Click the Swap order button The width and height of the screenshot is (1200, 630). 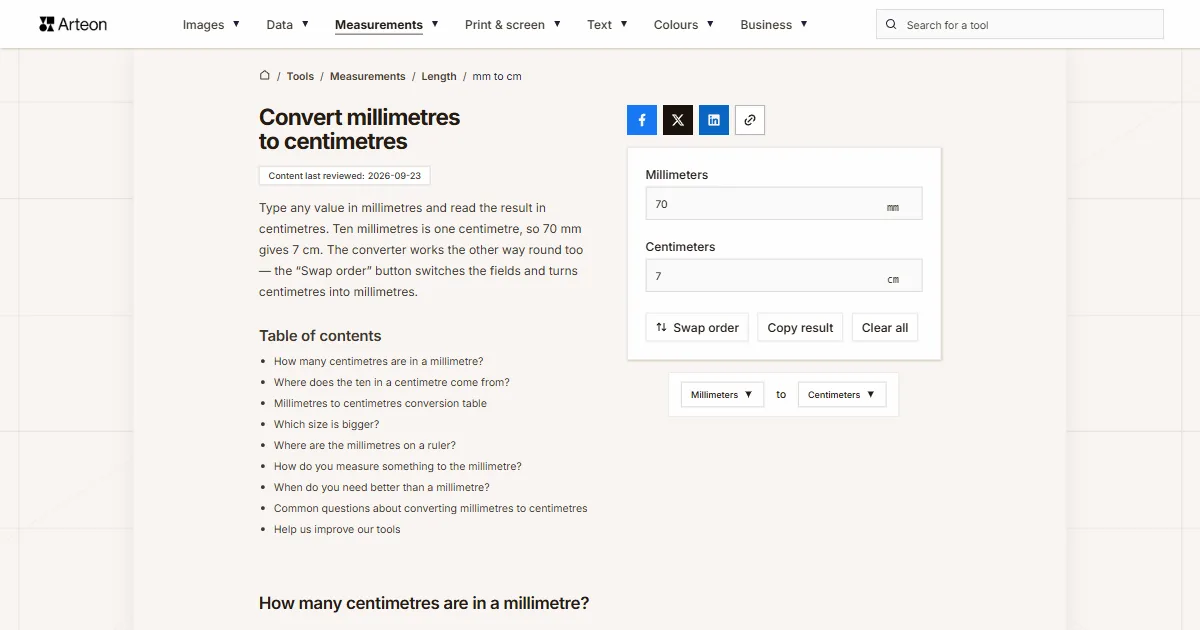coord(697,328)
